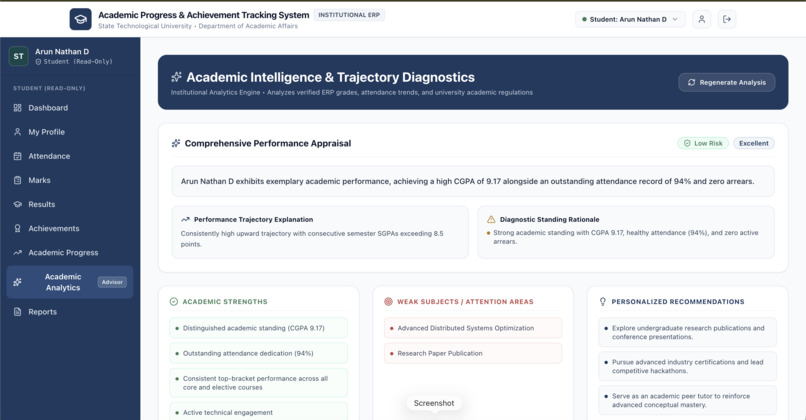806x420 pixels.
Task: Click the Achievements medal icon
Action: coord(17,229)
